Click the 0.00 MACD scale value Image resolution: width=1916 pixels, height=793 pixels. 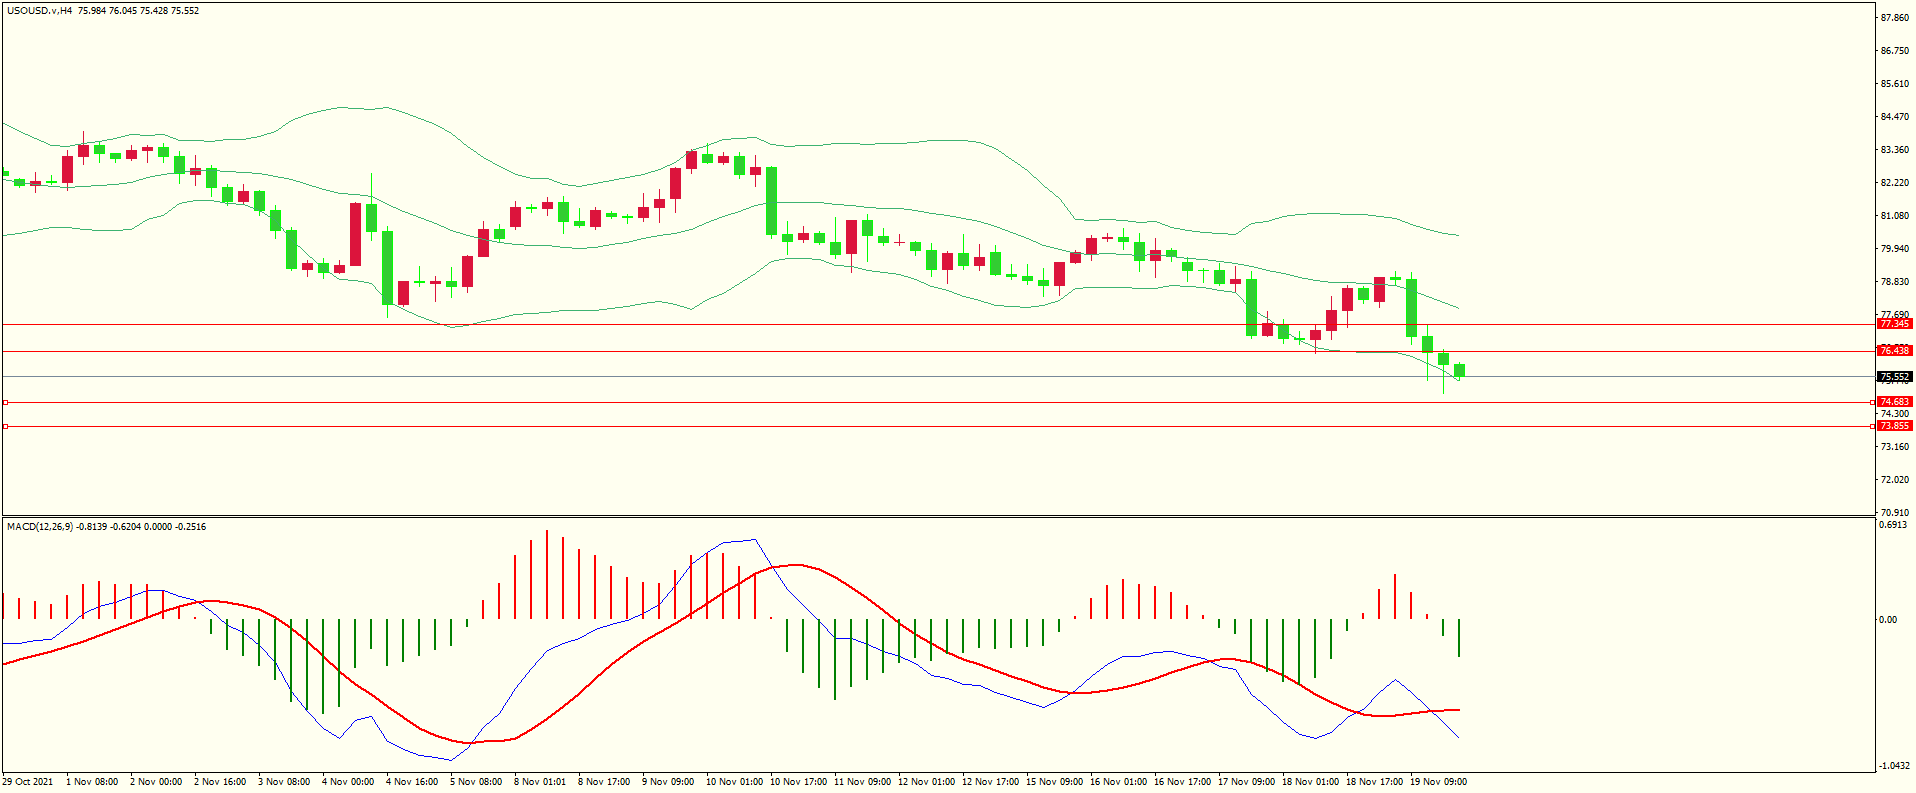pyautogui.click(x=1888, y=620)
